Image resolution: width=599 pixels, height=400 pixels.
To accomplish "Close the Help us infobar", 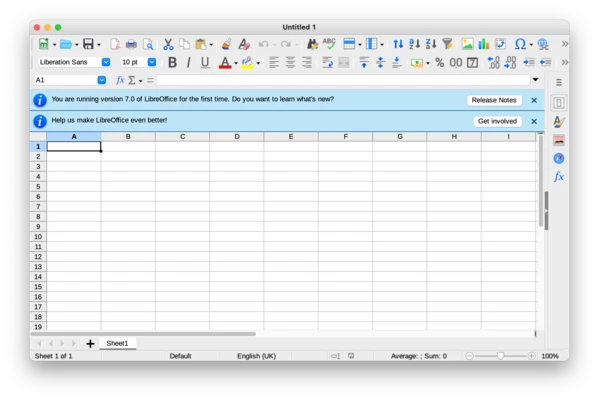I will 534,121.
